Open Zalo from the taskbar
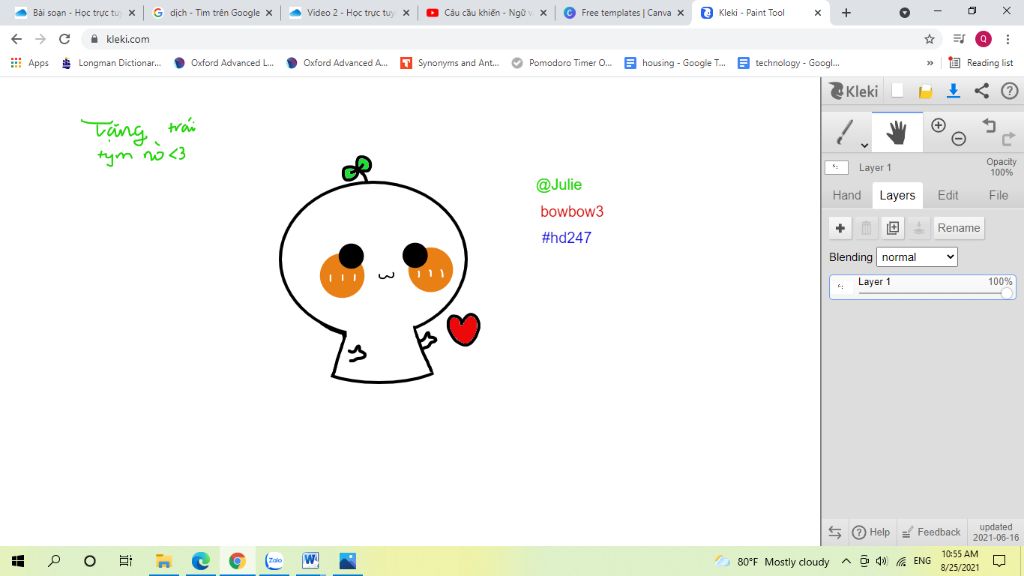This screenshot has height=576, width=1024. pos(274,560)
